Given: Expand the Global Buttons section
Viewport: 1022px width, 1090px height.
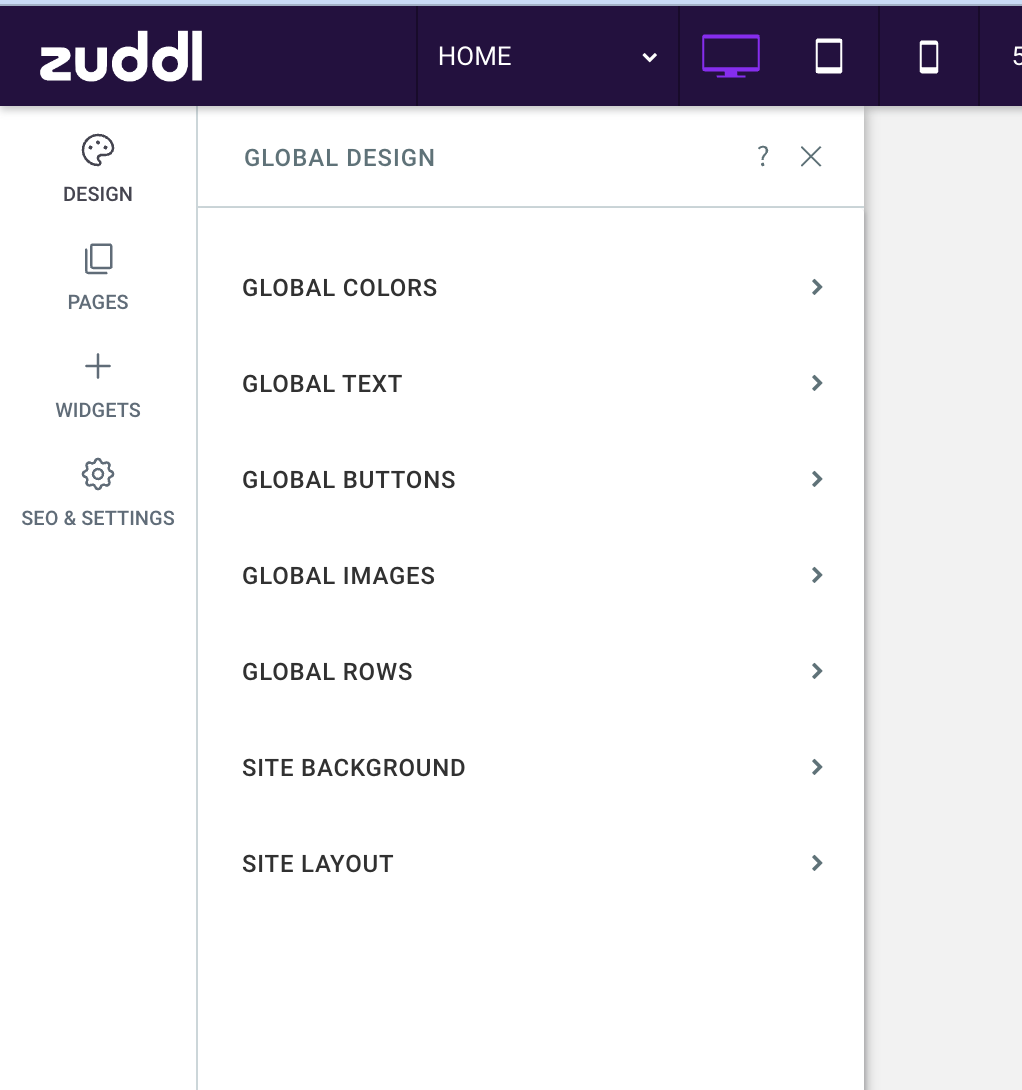Looking at the screenshot, I should pos(530,479).
